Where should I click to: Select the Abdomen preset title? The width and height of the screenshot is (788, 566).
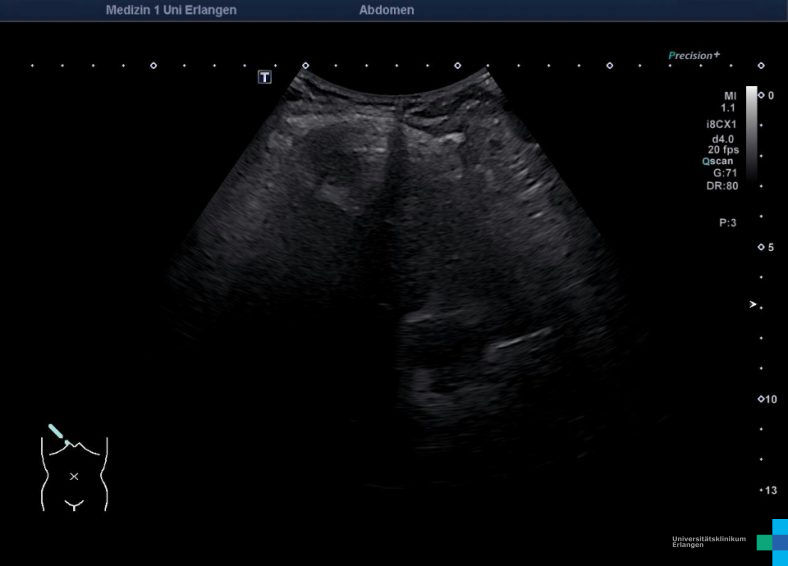pos(386,10)
